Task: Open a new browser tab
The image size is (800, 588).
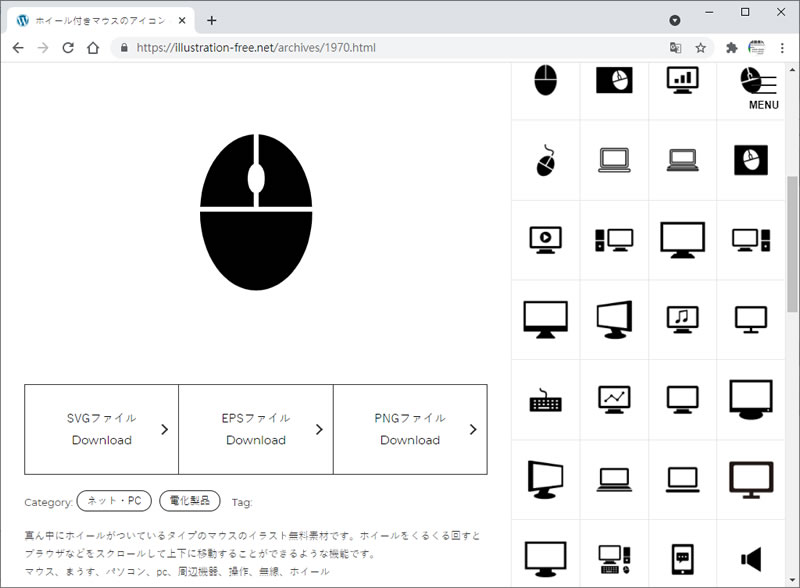Action: pyautogui.click(x=212, y=20)
